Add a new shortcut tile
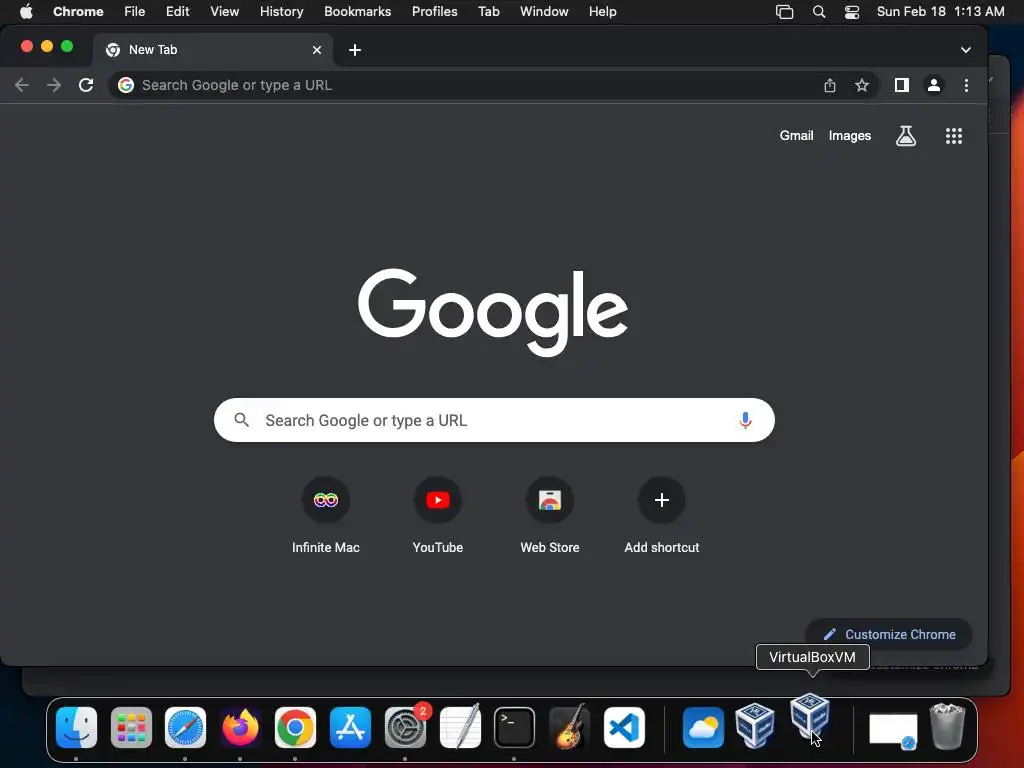The height and width of the screenshot is (768, 1024). pos(662,516)
